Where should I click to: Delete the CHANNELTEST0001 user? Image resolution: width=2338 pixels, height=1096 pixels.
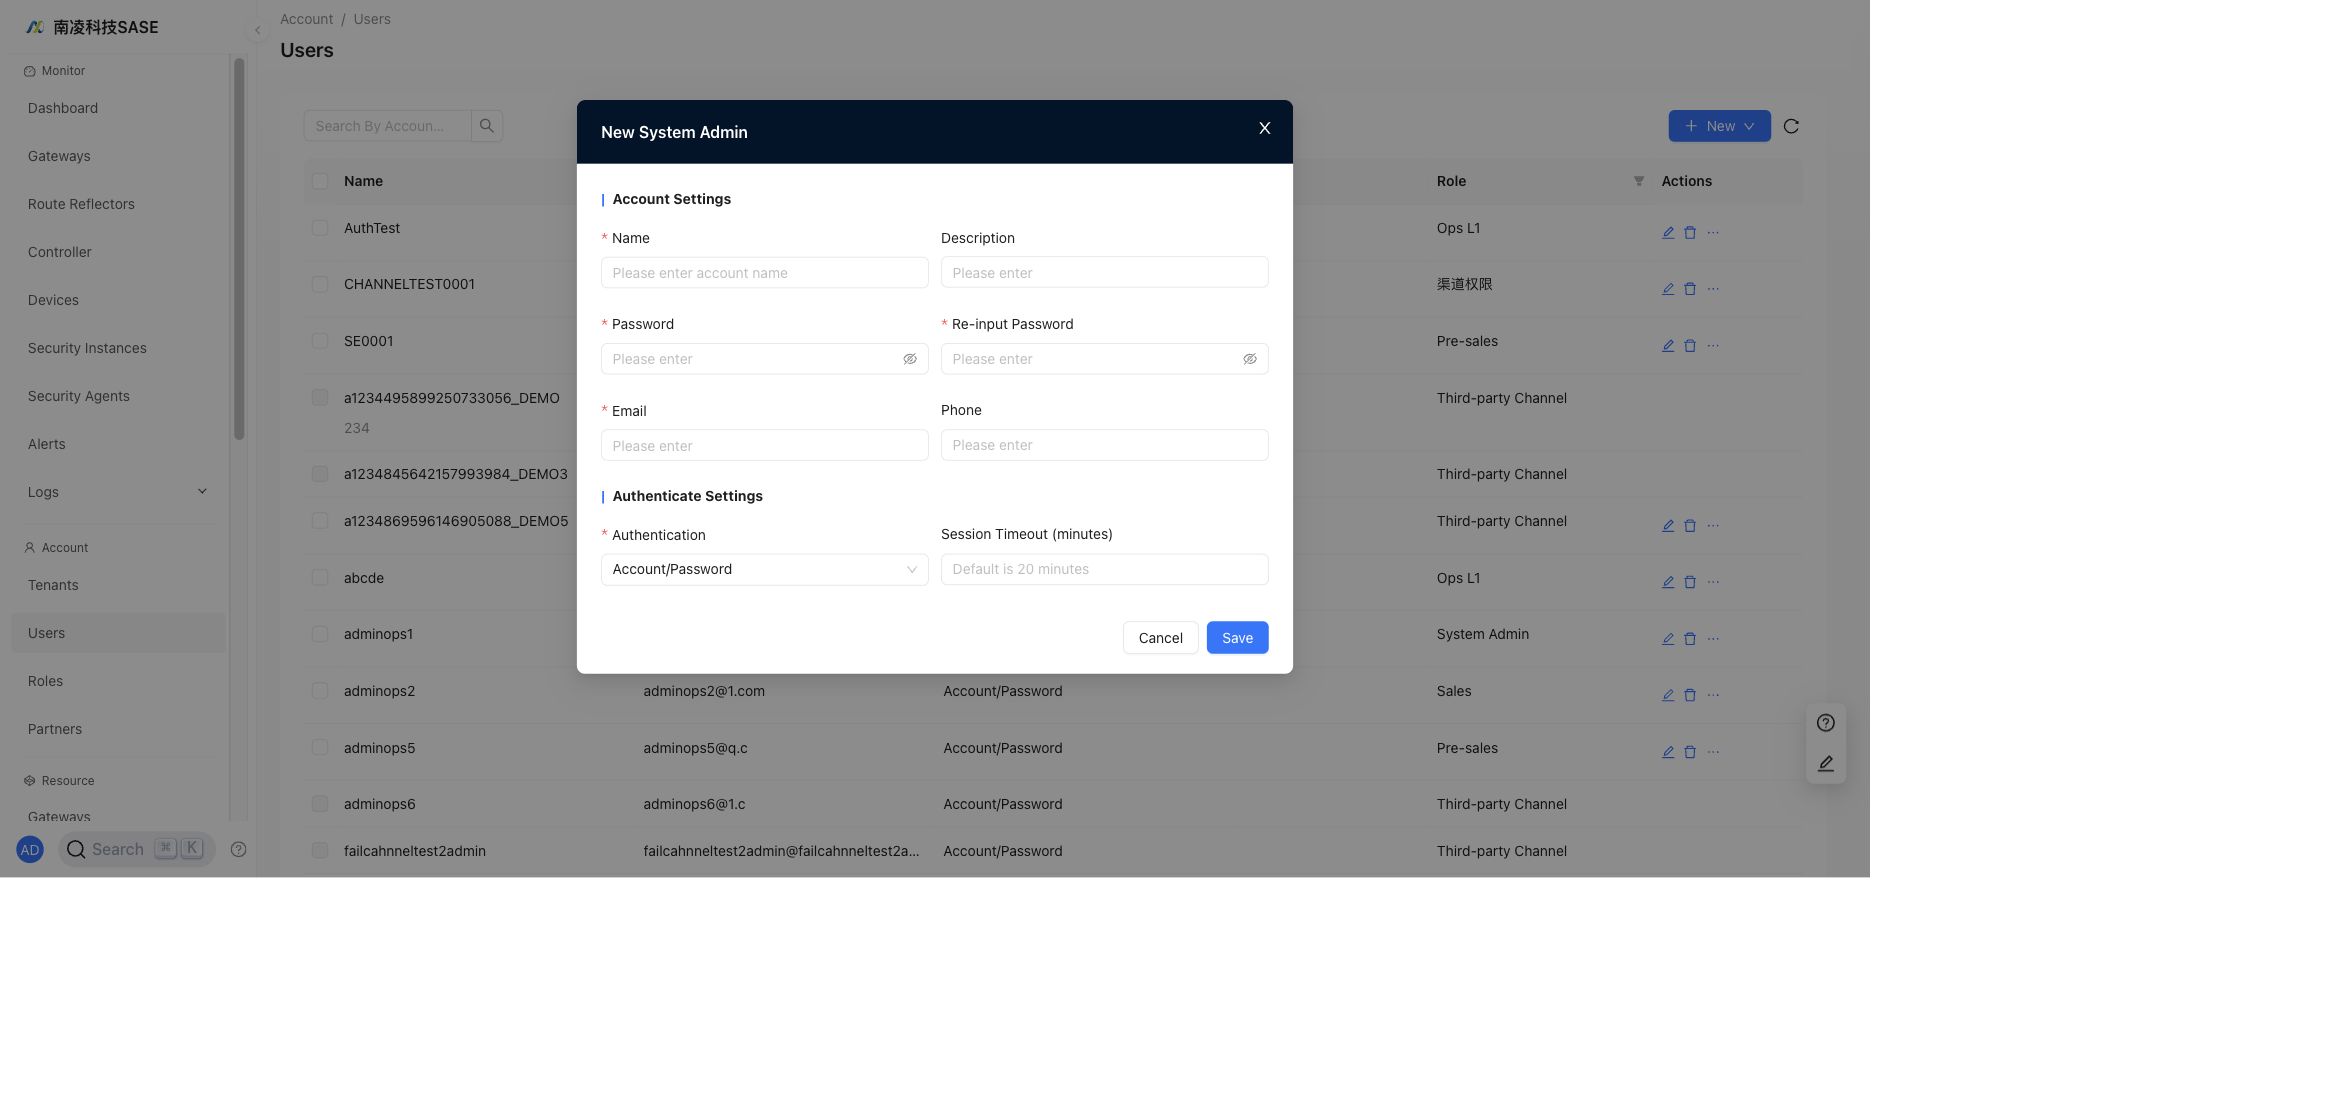coord(1689,289)
